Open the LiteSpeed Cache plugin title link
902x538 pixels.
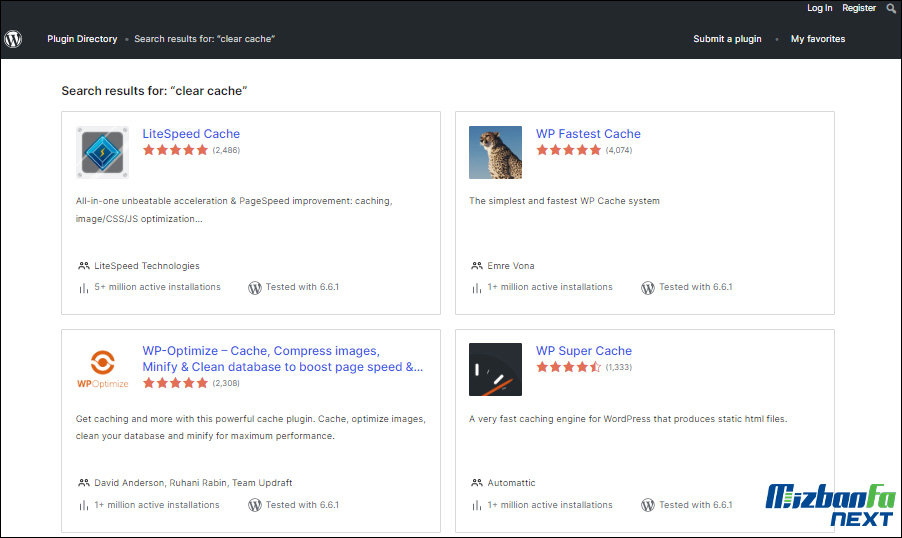pos(191,133)
